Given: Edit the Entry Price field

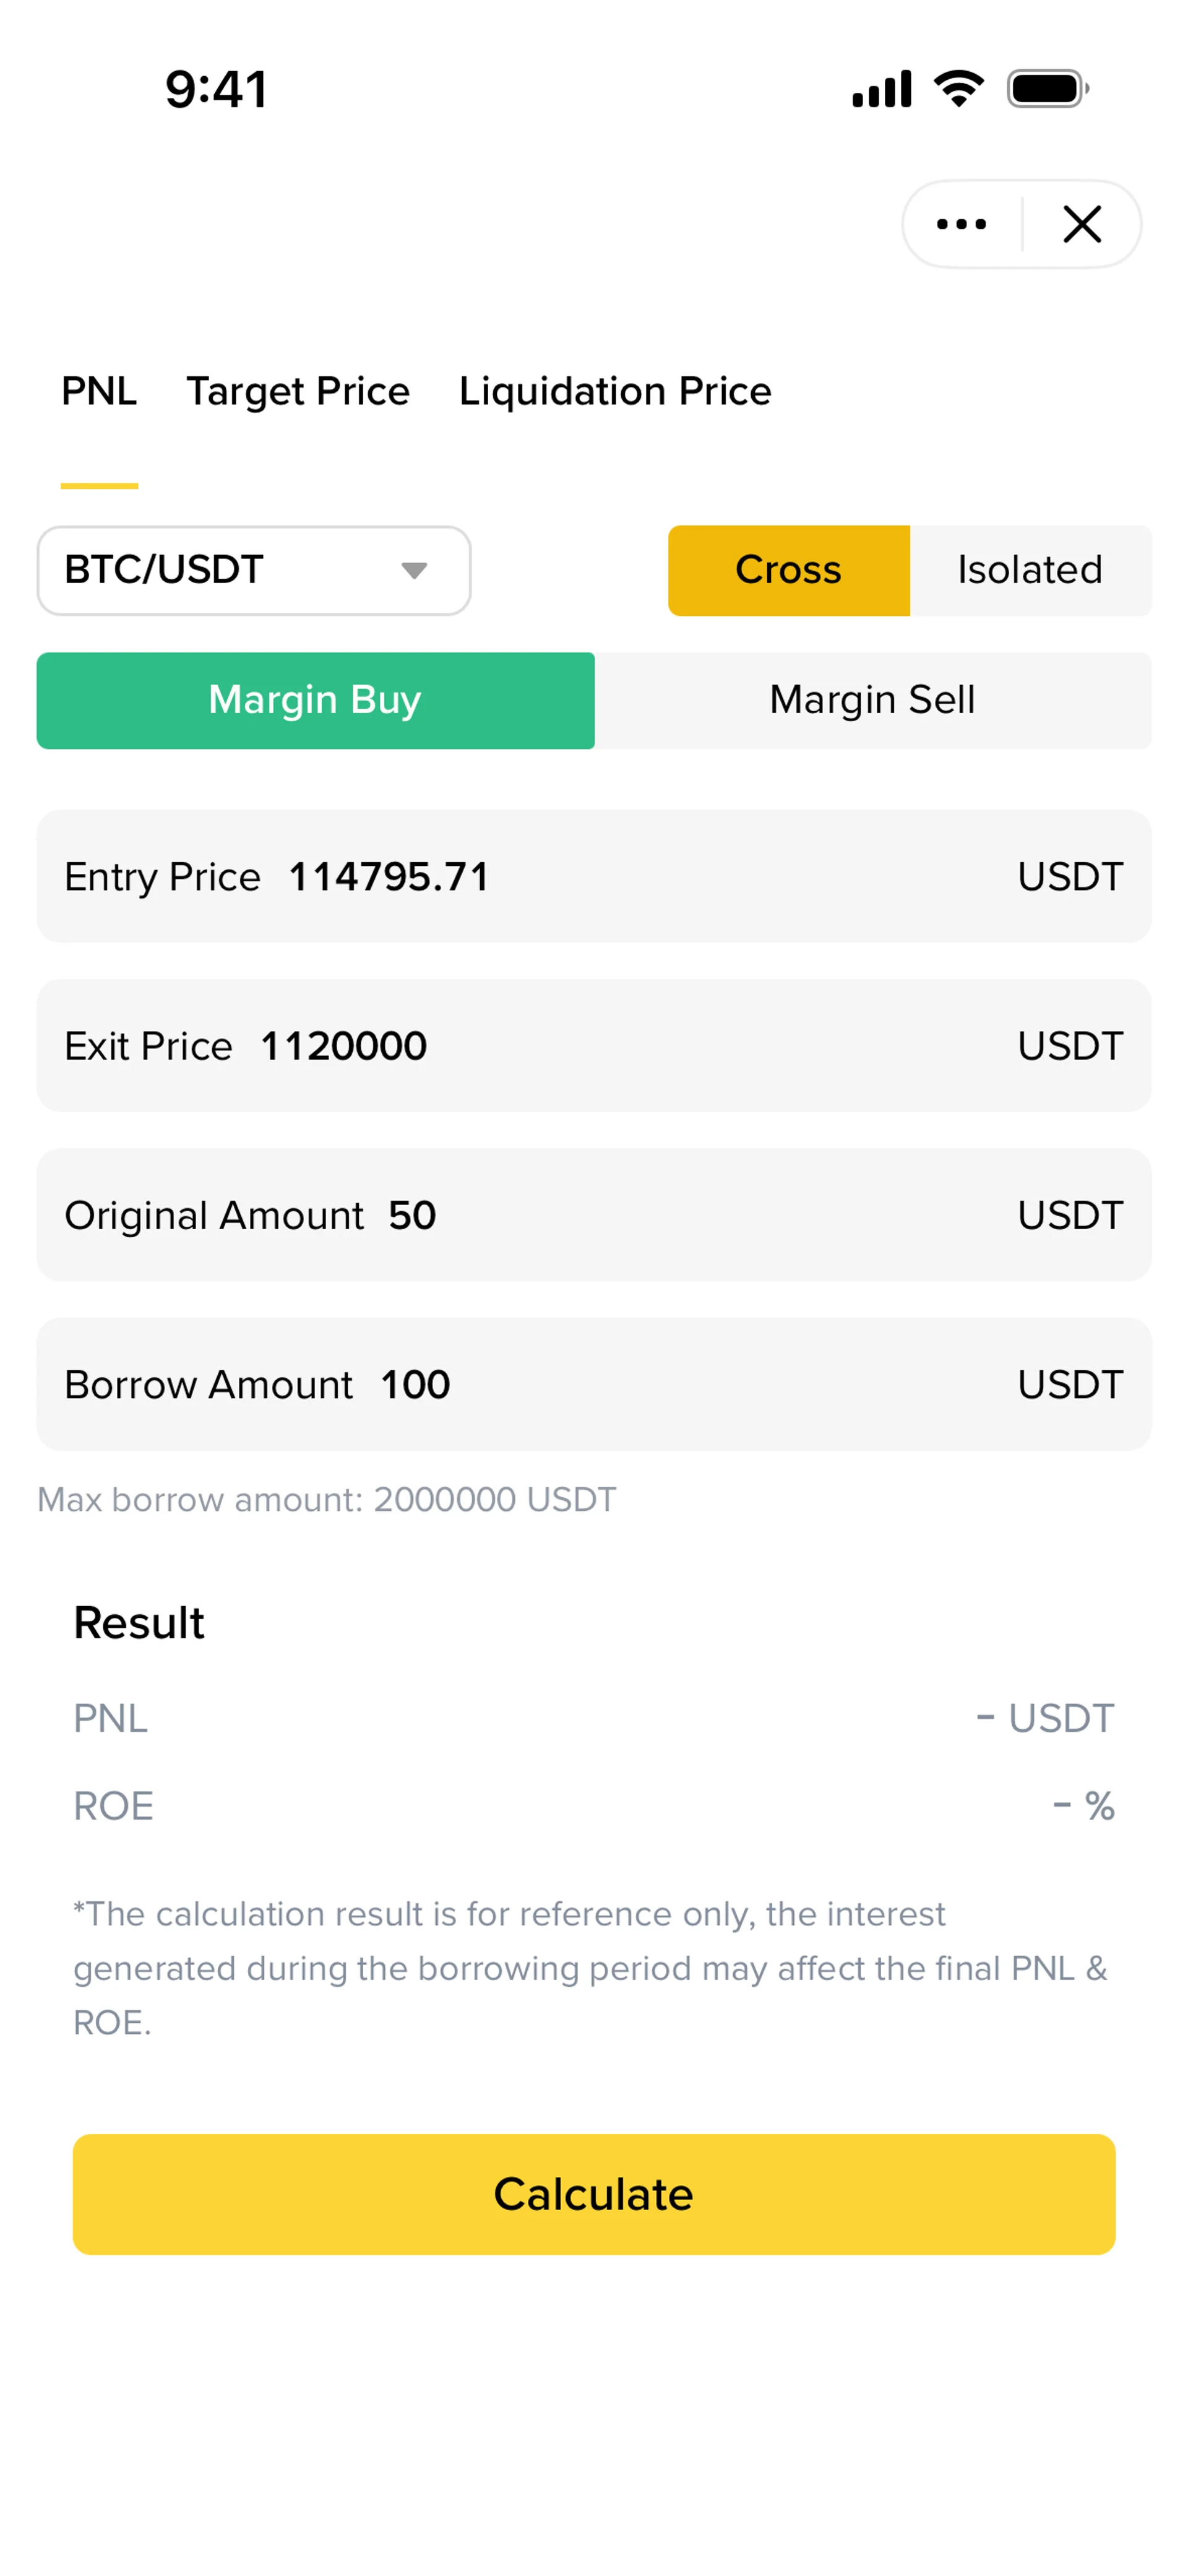Looking at the screenshot, I should 594,876.
